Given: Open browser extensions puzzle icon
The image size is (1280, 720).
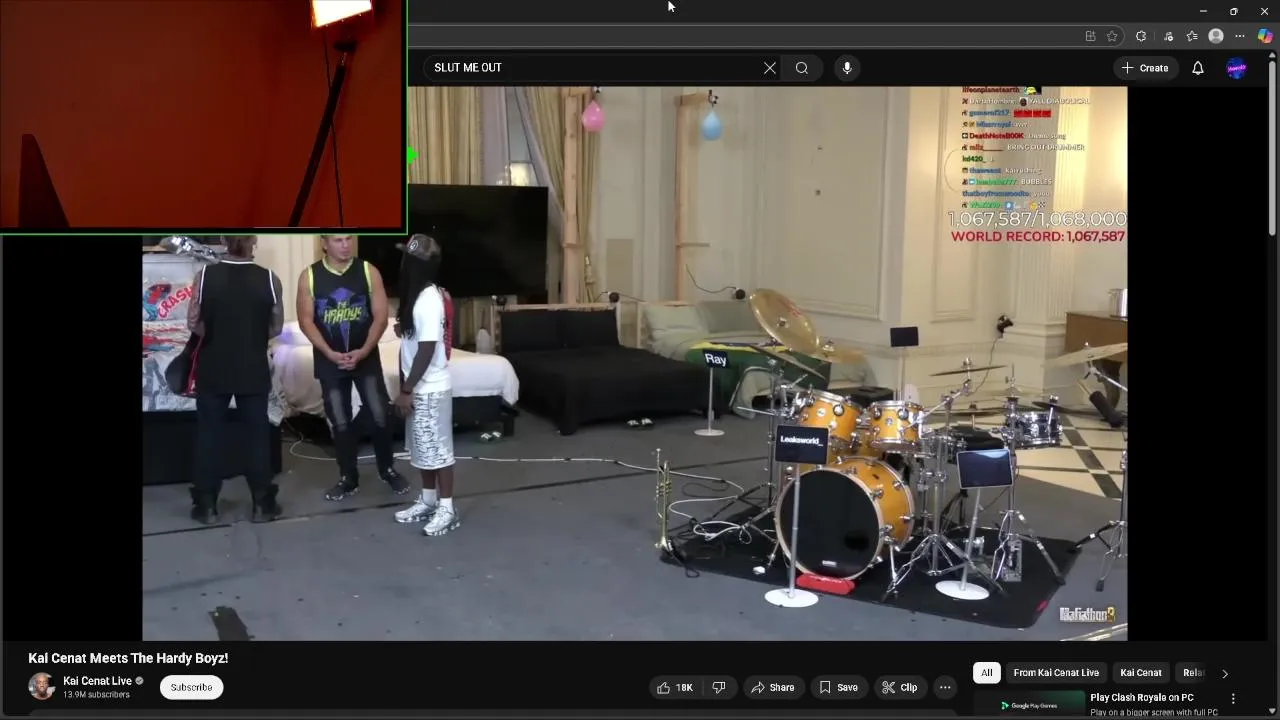Looking at the screenshot, I should tap(1141, 36).
